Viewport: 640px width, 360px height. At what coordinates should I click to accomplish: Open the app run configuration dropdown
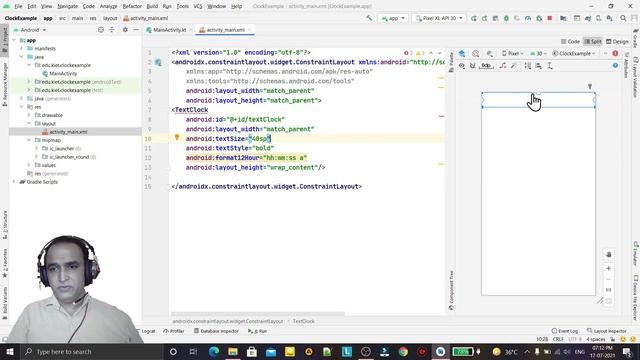(393, 18)
